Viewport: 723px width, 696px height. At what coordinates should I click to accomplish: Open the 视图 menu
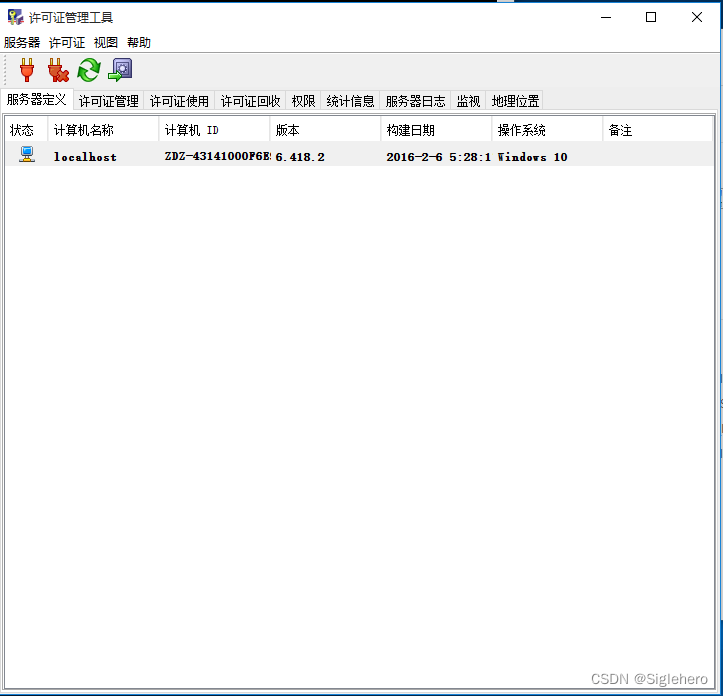(106, 43)
